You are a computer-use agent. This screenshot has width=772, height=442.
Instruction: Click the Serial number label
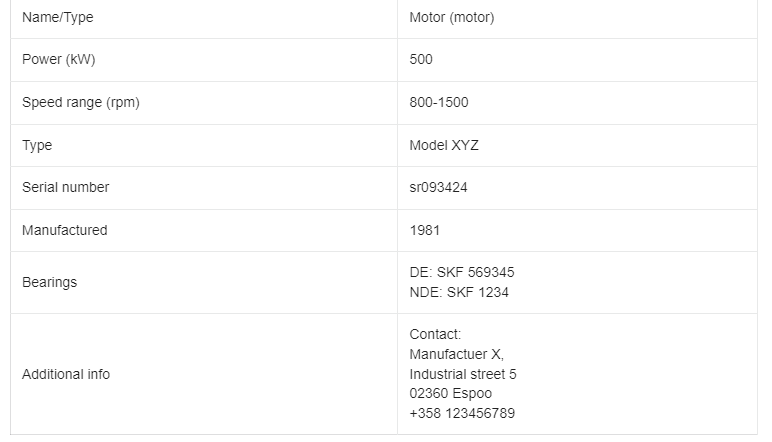(65, 187)
